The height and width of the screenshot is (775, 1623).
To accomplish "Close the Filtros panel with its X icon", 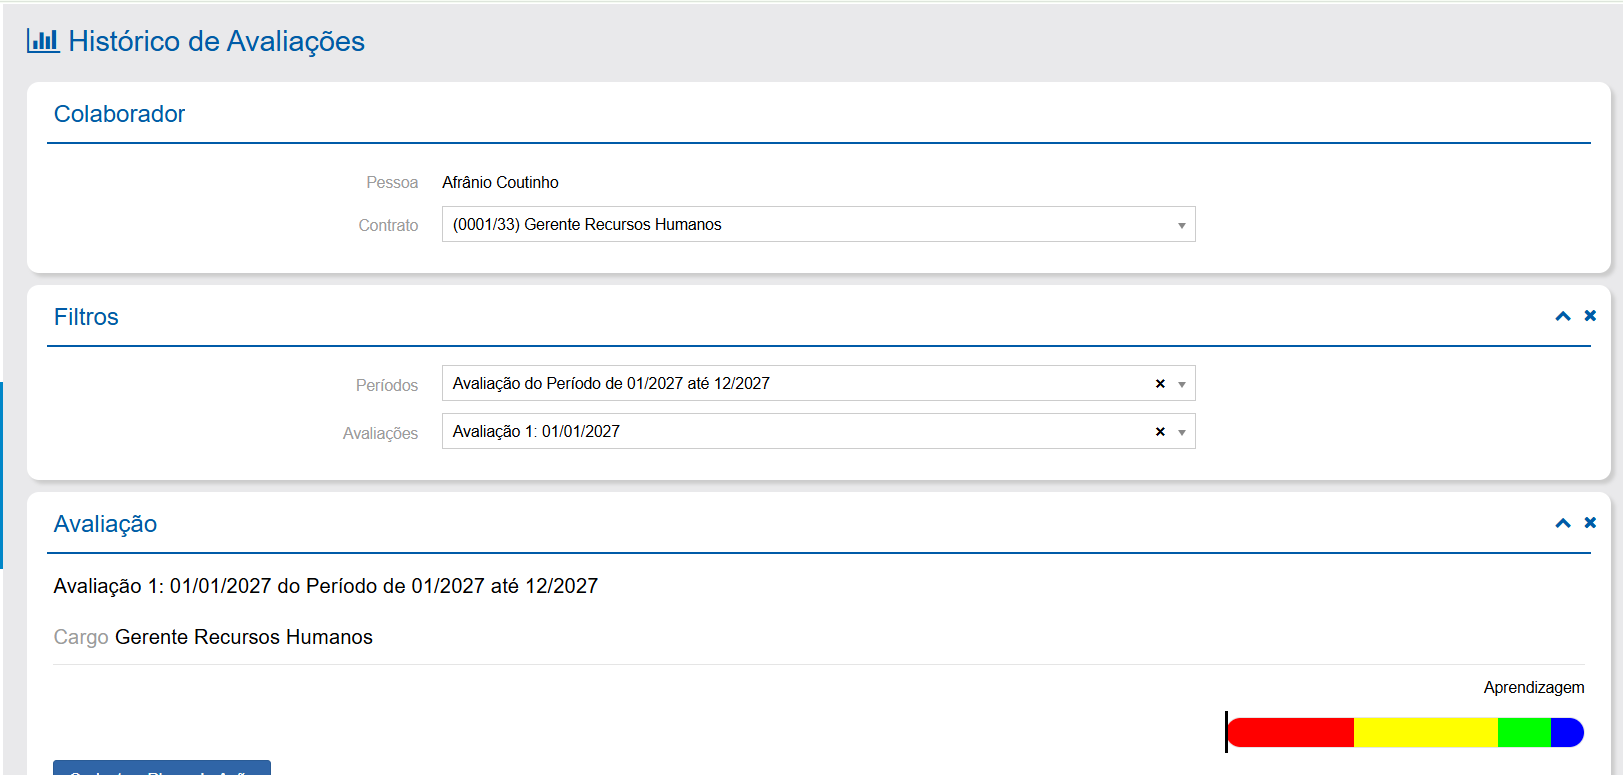I will click(1590, 316).
